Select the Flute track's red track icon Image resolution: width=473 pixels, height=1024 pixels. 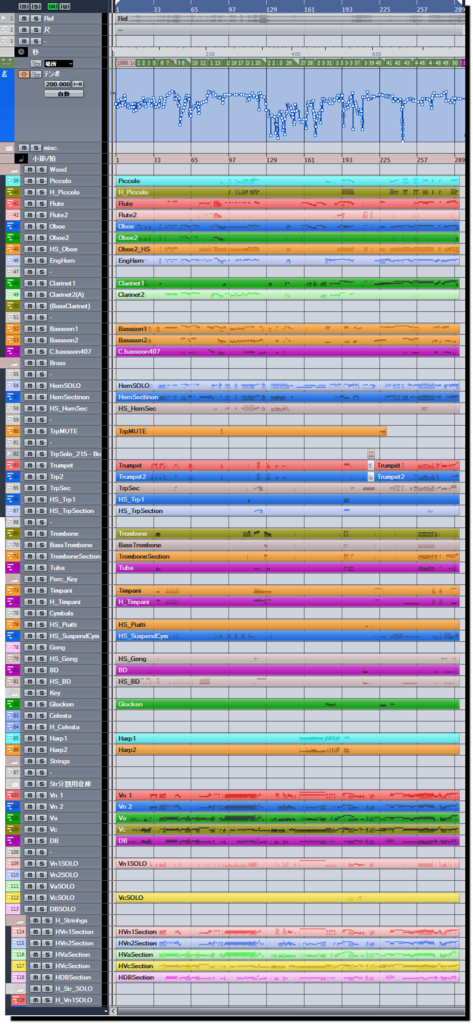(12, 203)
